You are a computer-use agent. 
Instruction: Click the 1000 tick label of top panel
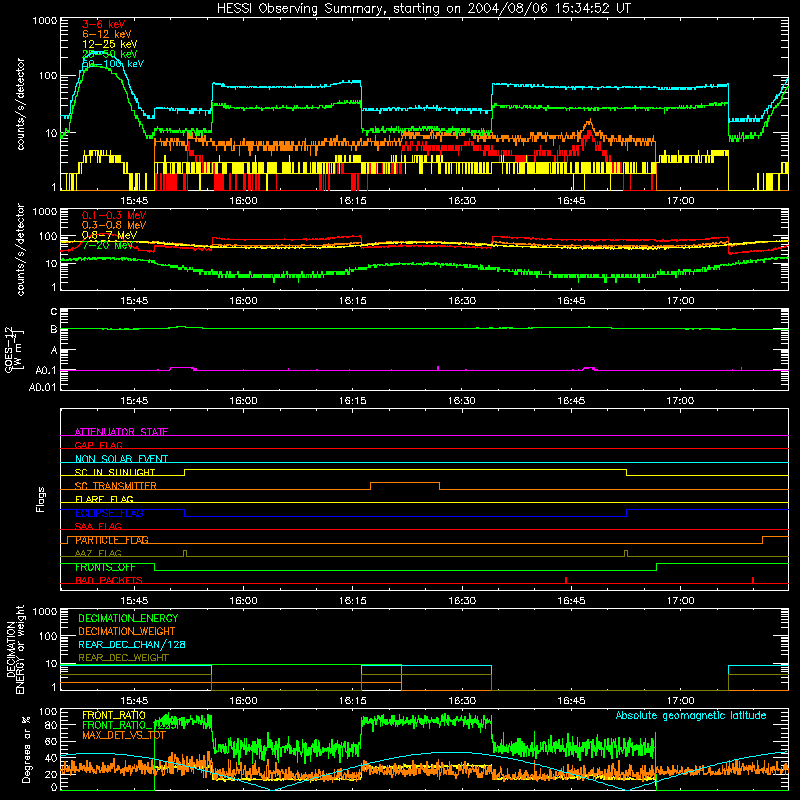click(44, 21)
